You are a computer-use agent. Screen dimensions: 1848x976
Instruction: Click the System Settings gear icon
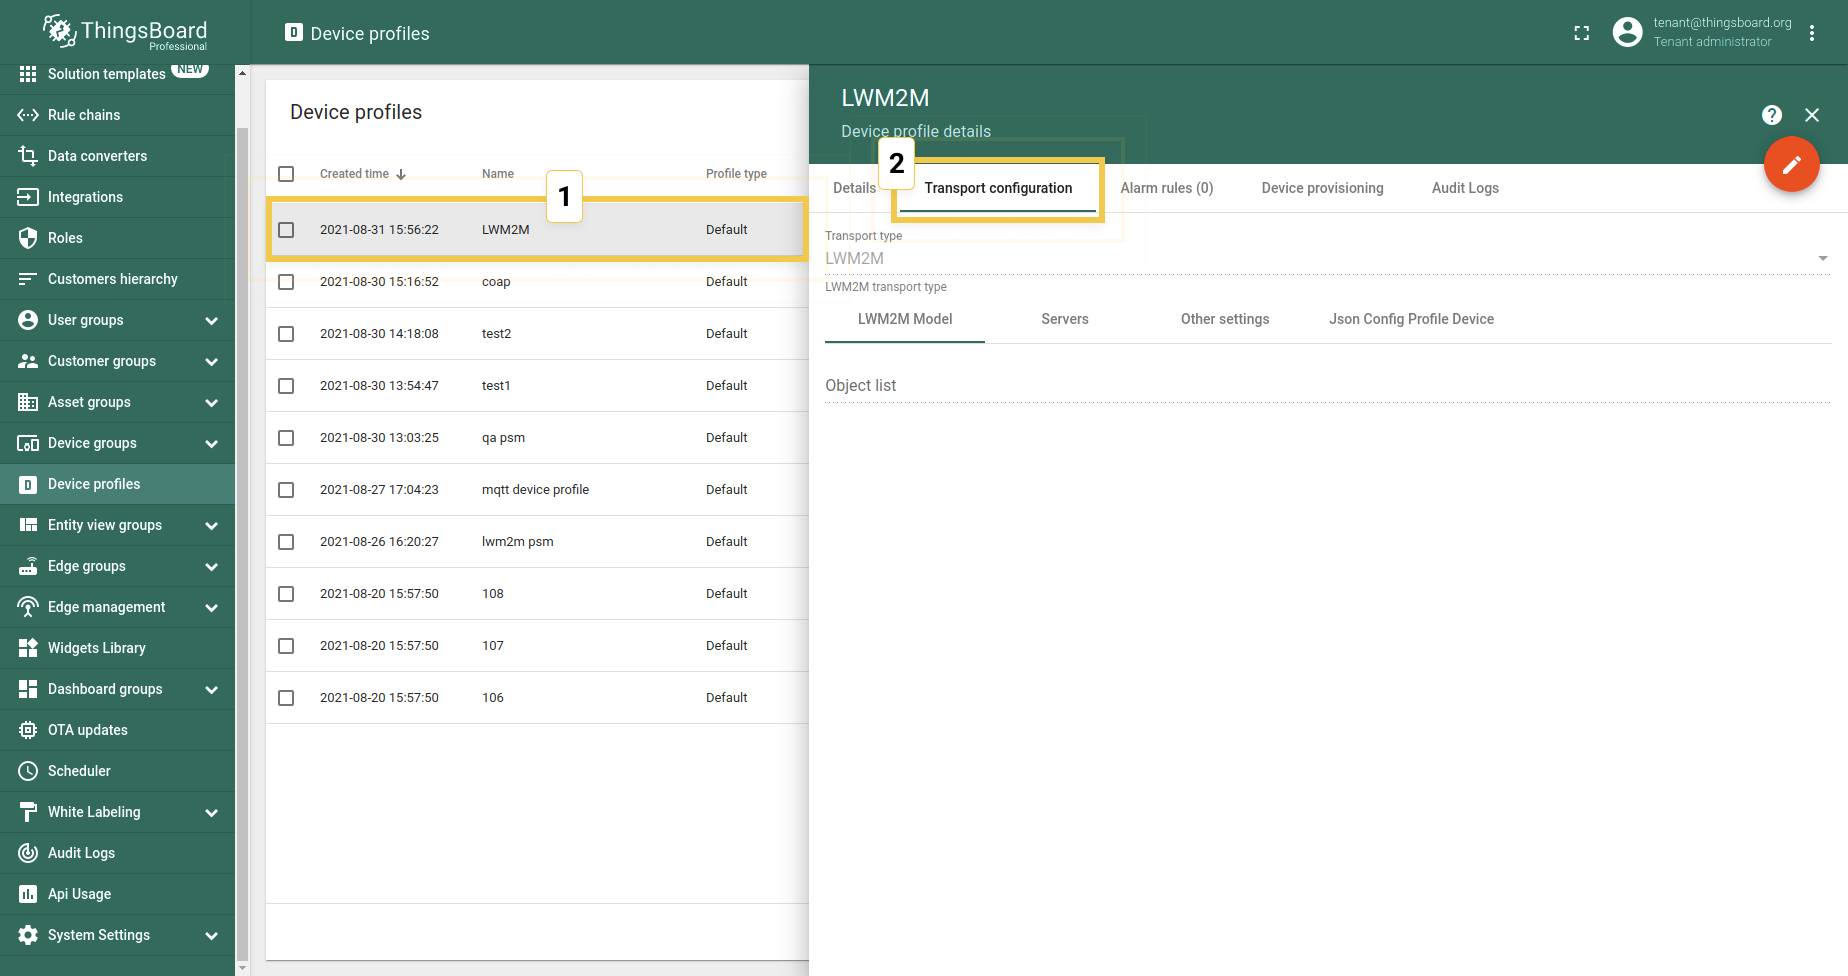click(x=28, y=935)
